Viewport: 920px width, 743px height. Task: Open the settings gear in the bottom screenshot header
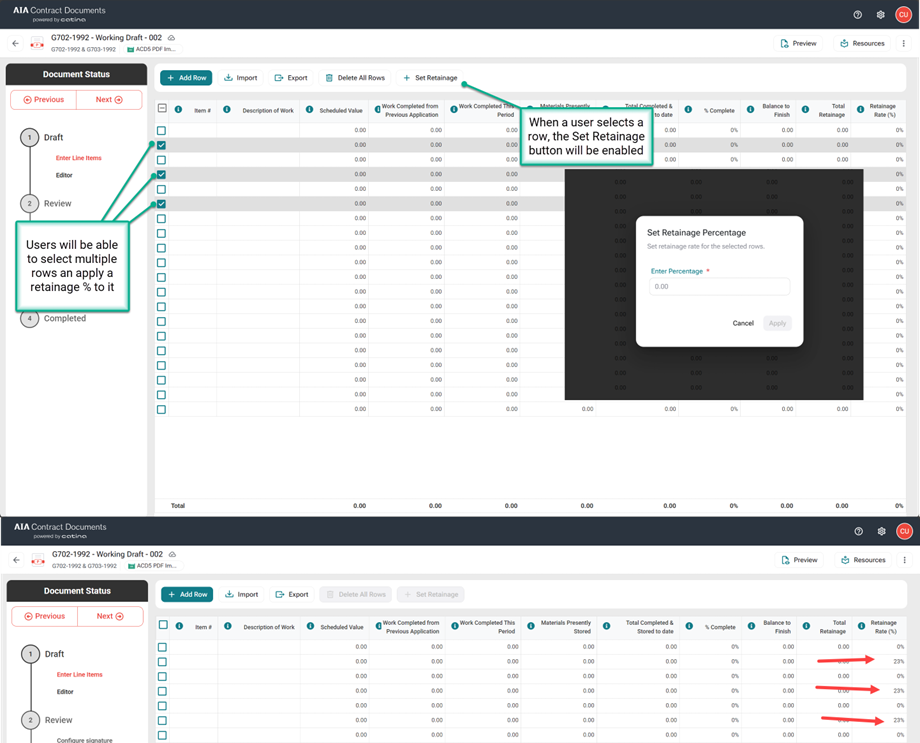[x=881, y=531]
